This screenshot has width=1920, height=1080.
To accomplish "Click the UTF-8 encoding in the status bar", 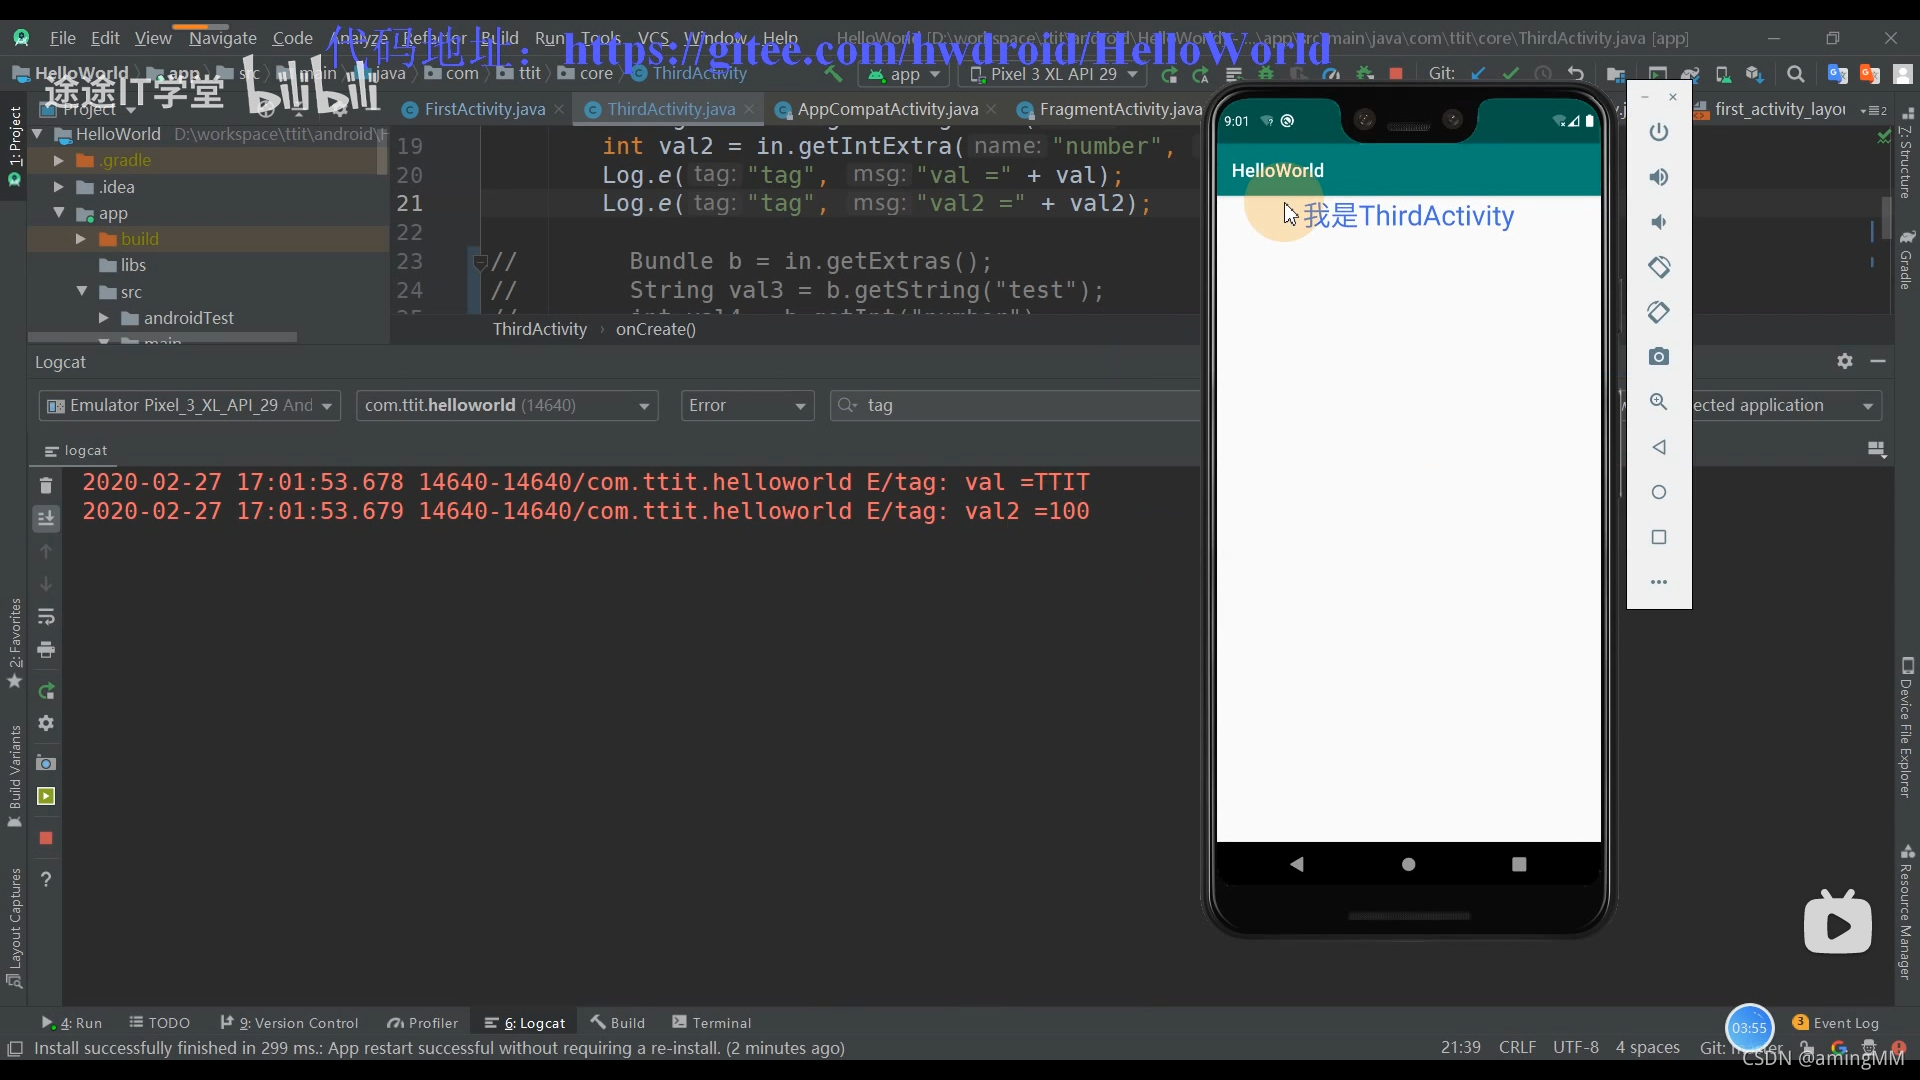I will [x=1576, y=1047].
